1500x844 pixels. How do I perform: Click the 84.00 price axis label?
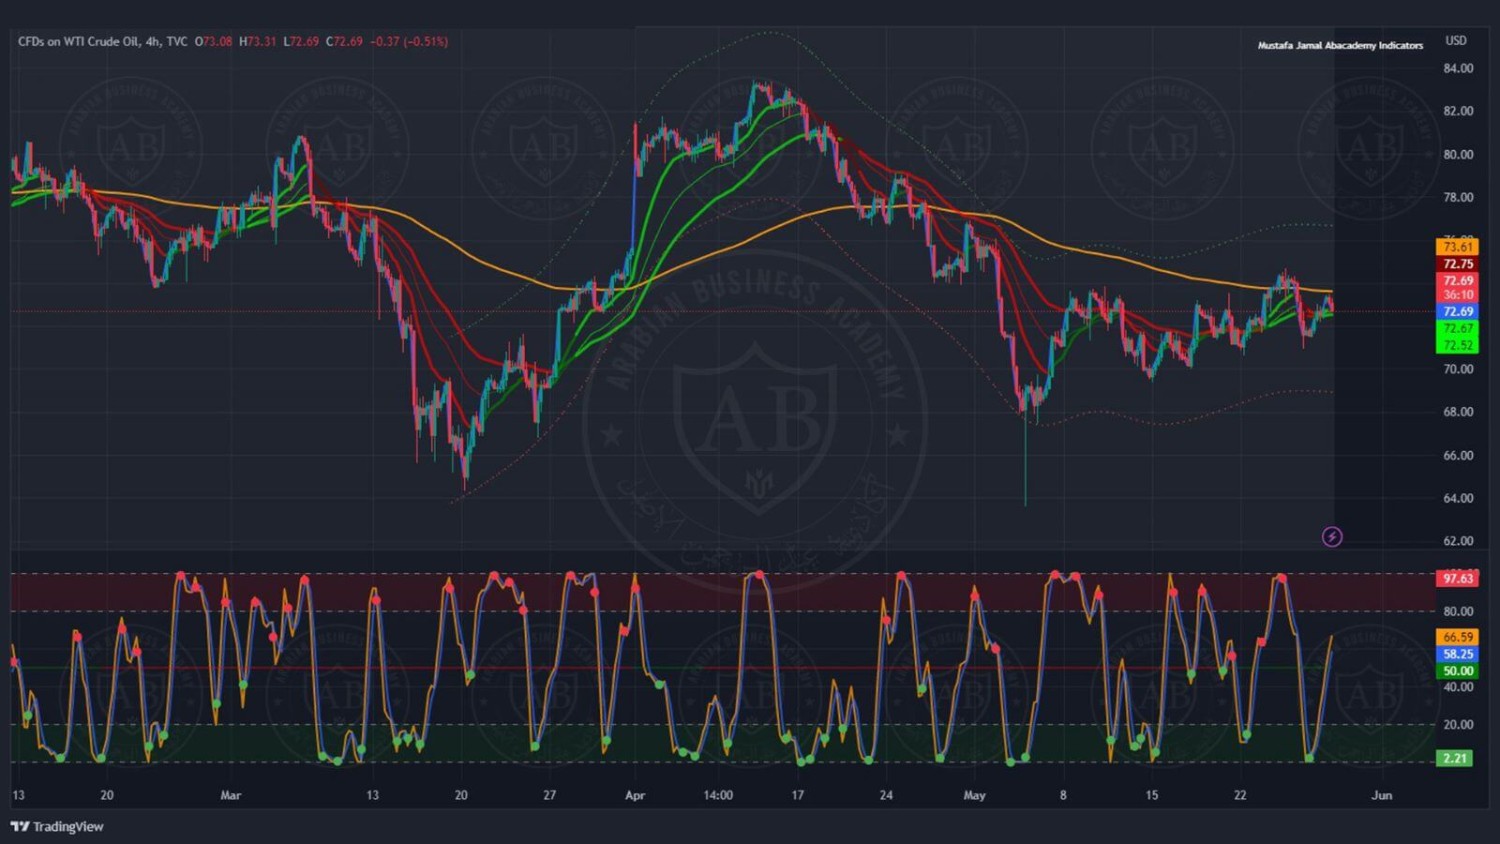click(x=1458, y=69)
